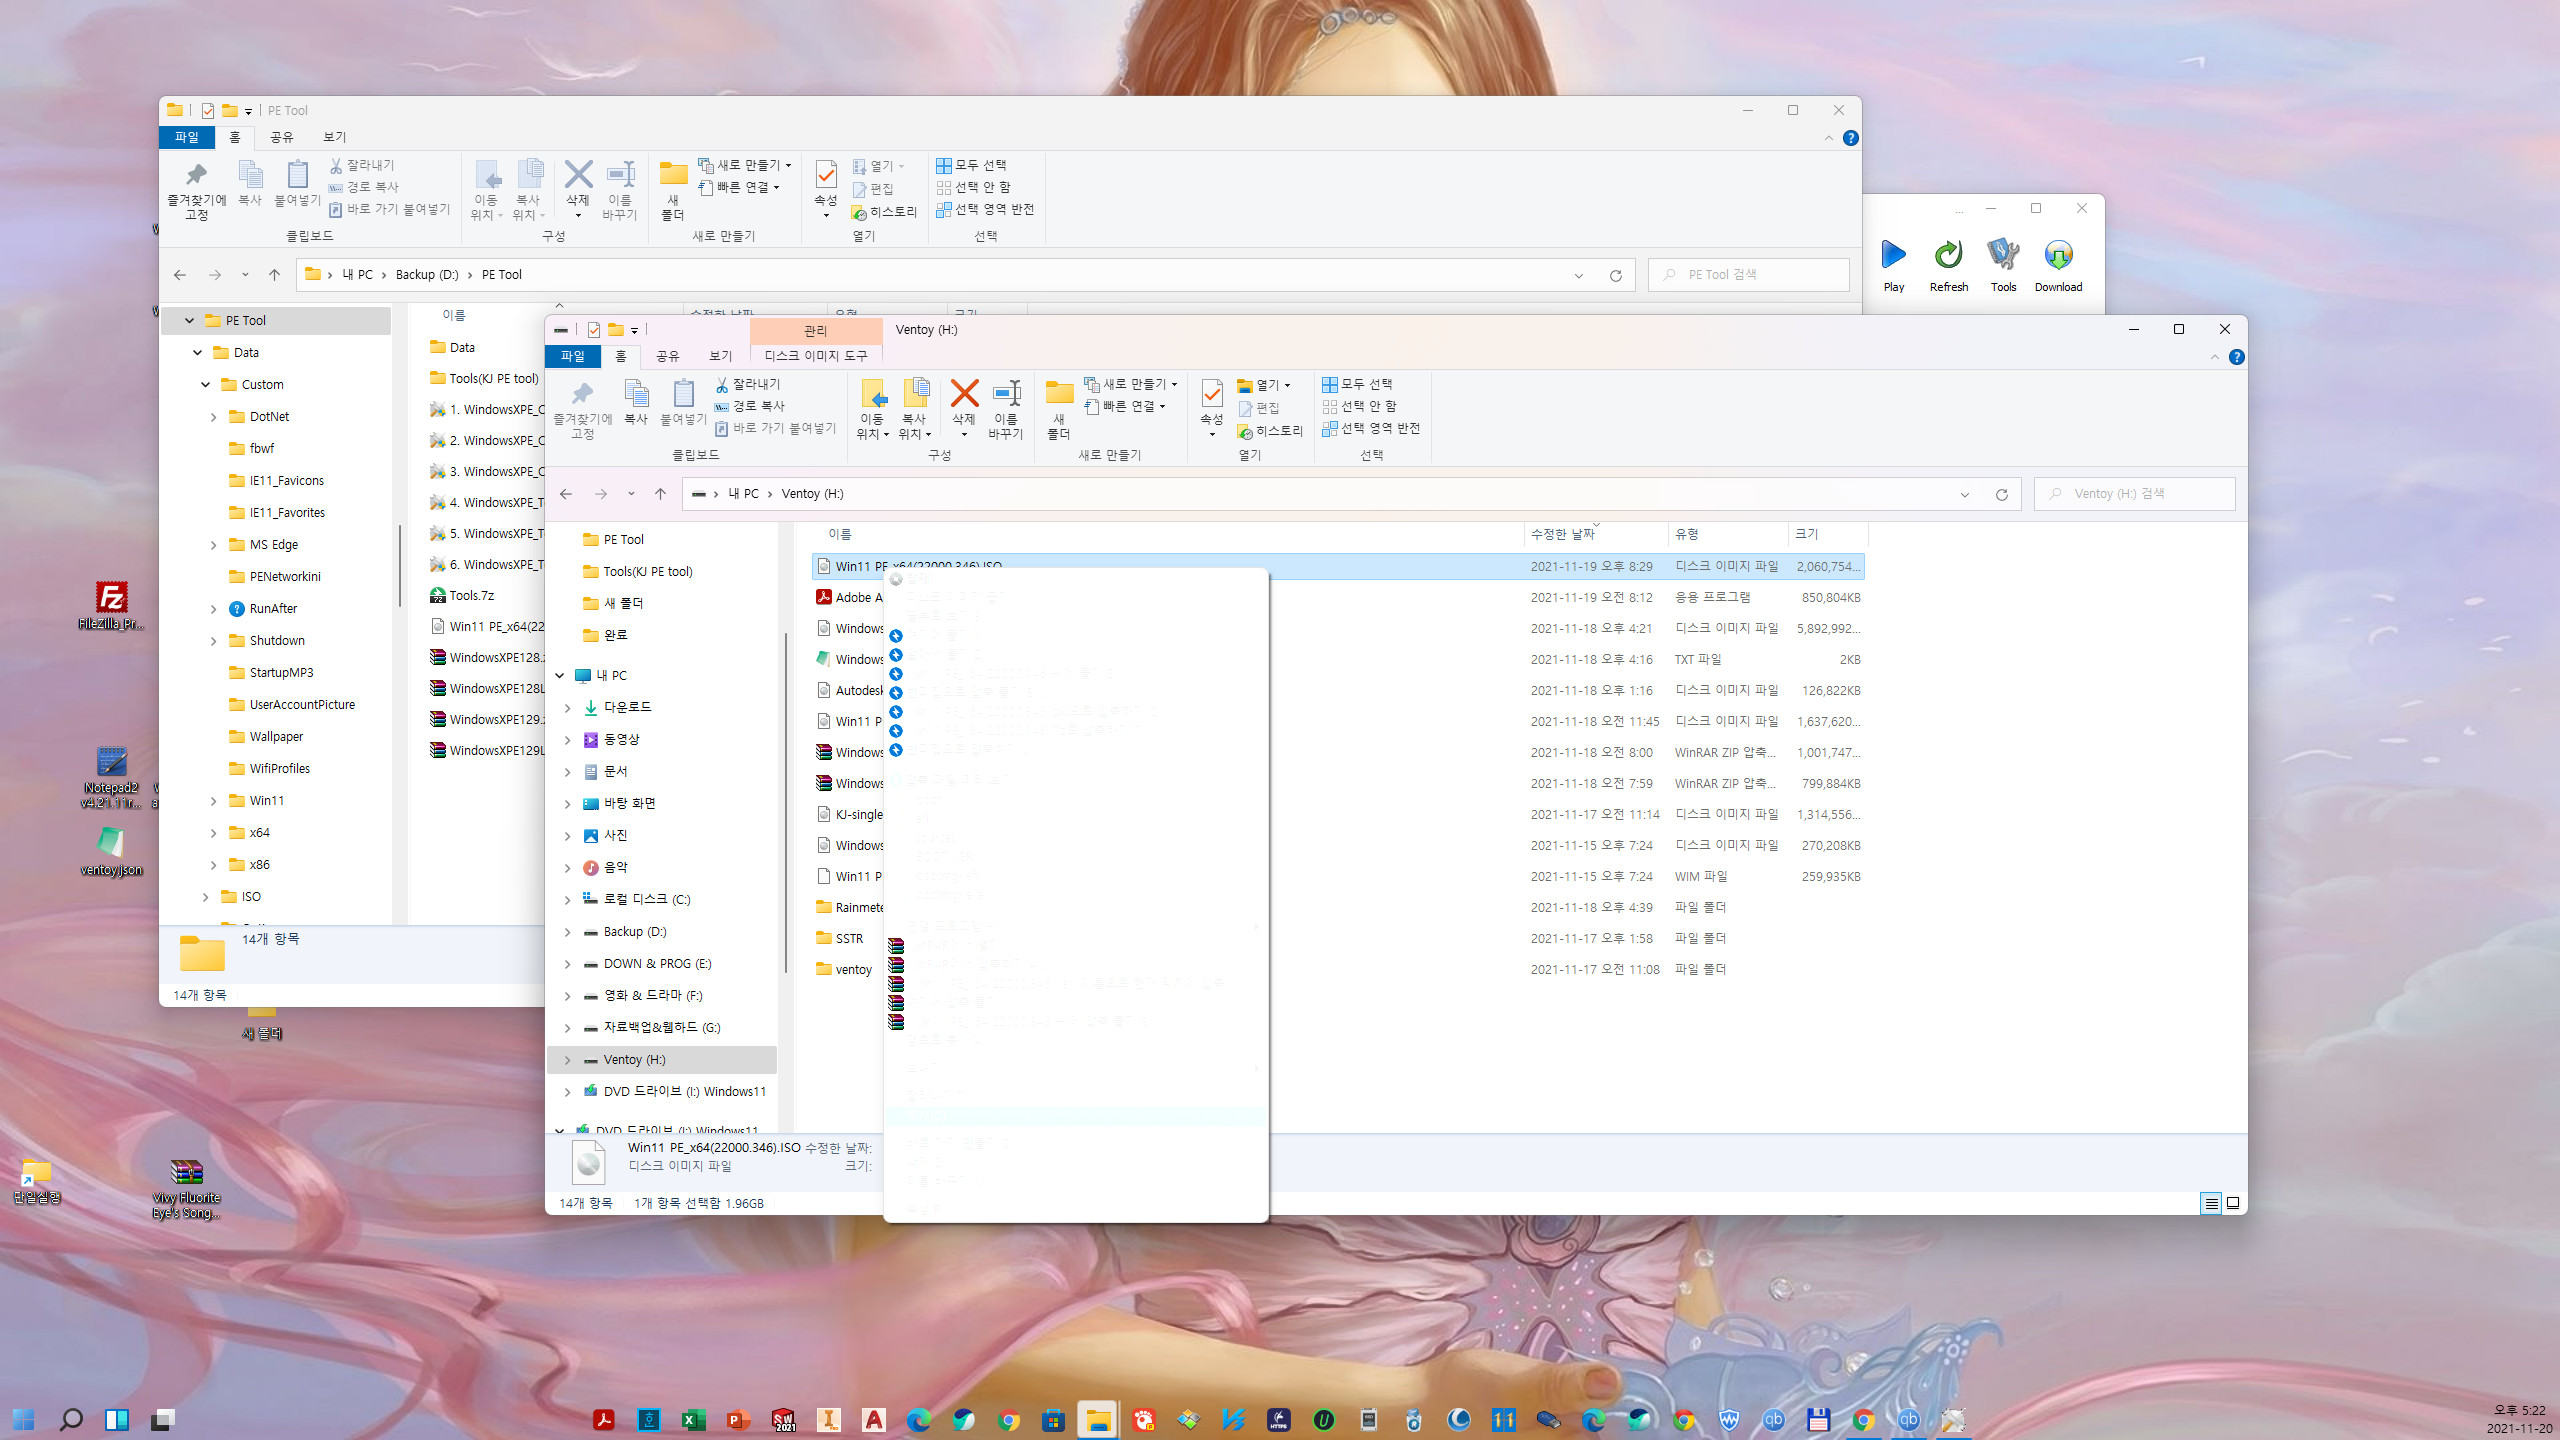Click cut (잘라내기) in Ventoy window ribbon
This screenshot has width=2560, height=1440.
click(747, 384)
